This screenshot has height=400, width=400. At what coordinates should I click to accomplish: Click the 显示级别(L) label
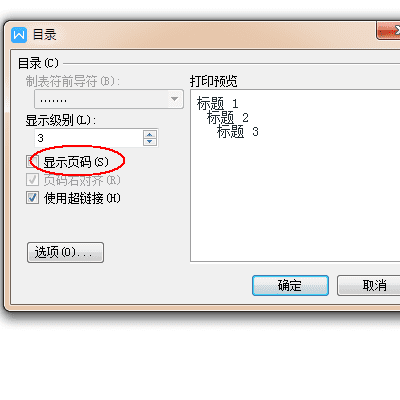coord(61,120)
